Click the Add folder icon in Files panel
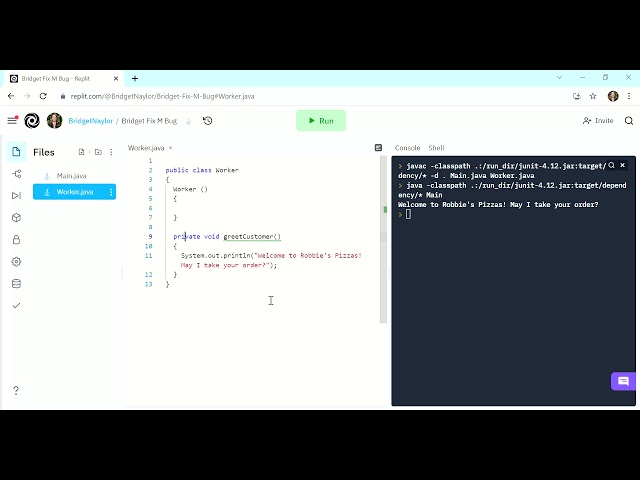This screenshot has width=640, height=480. tap(98, 152)
